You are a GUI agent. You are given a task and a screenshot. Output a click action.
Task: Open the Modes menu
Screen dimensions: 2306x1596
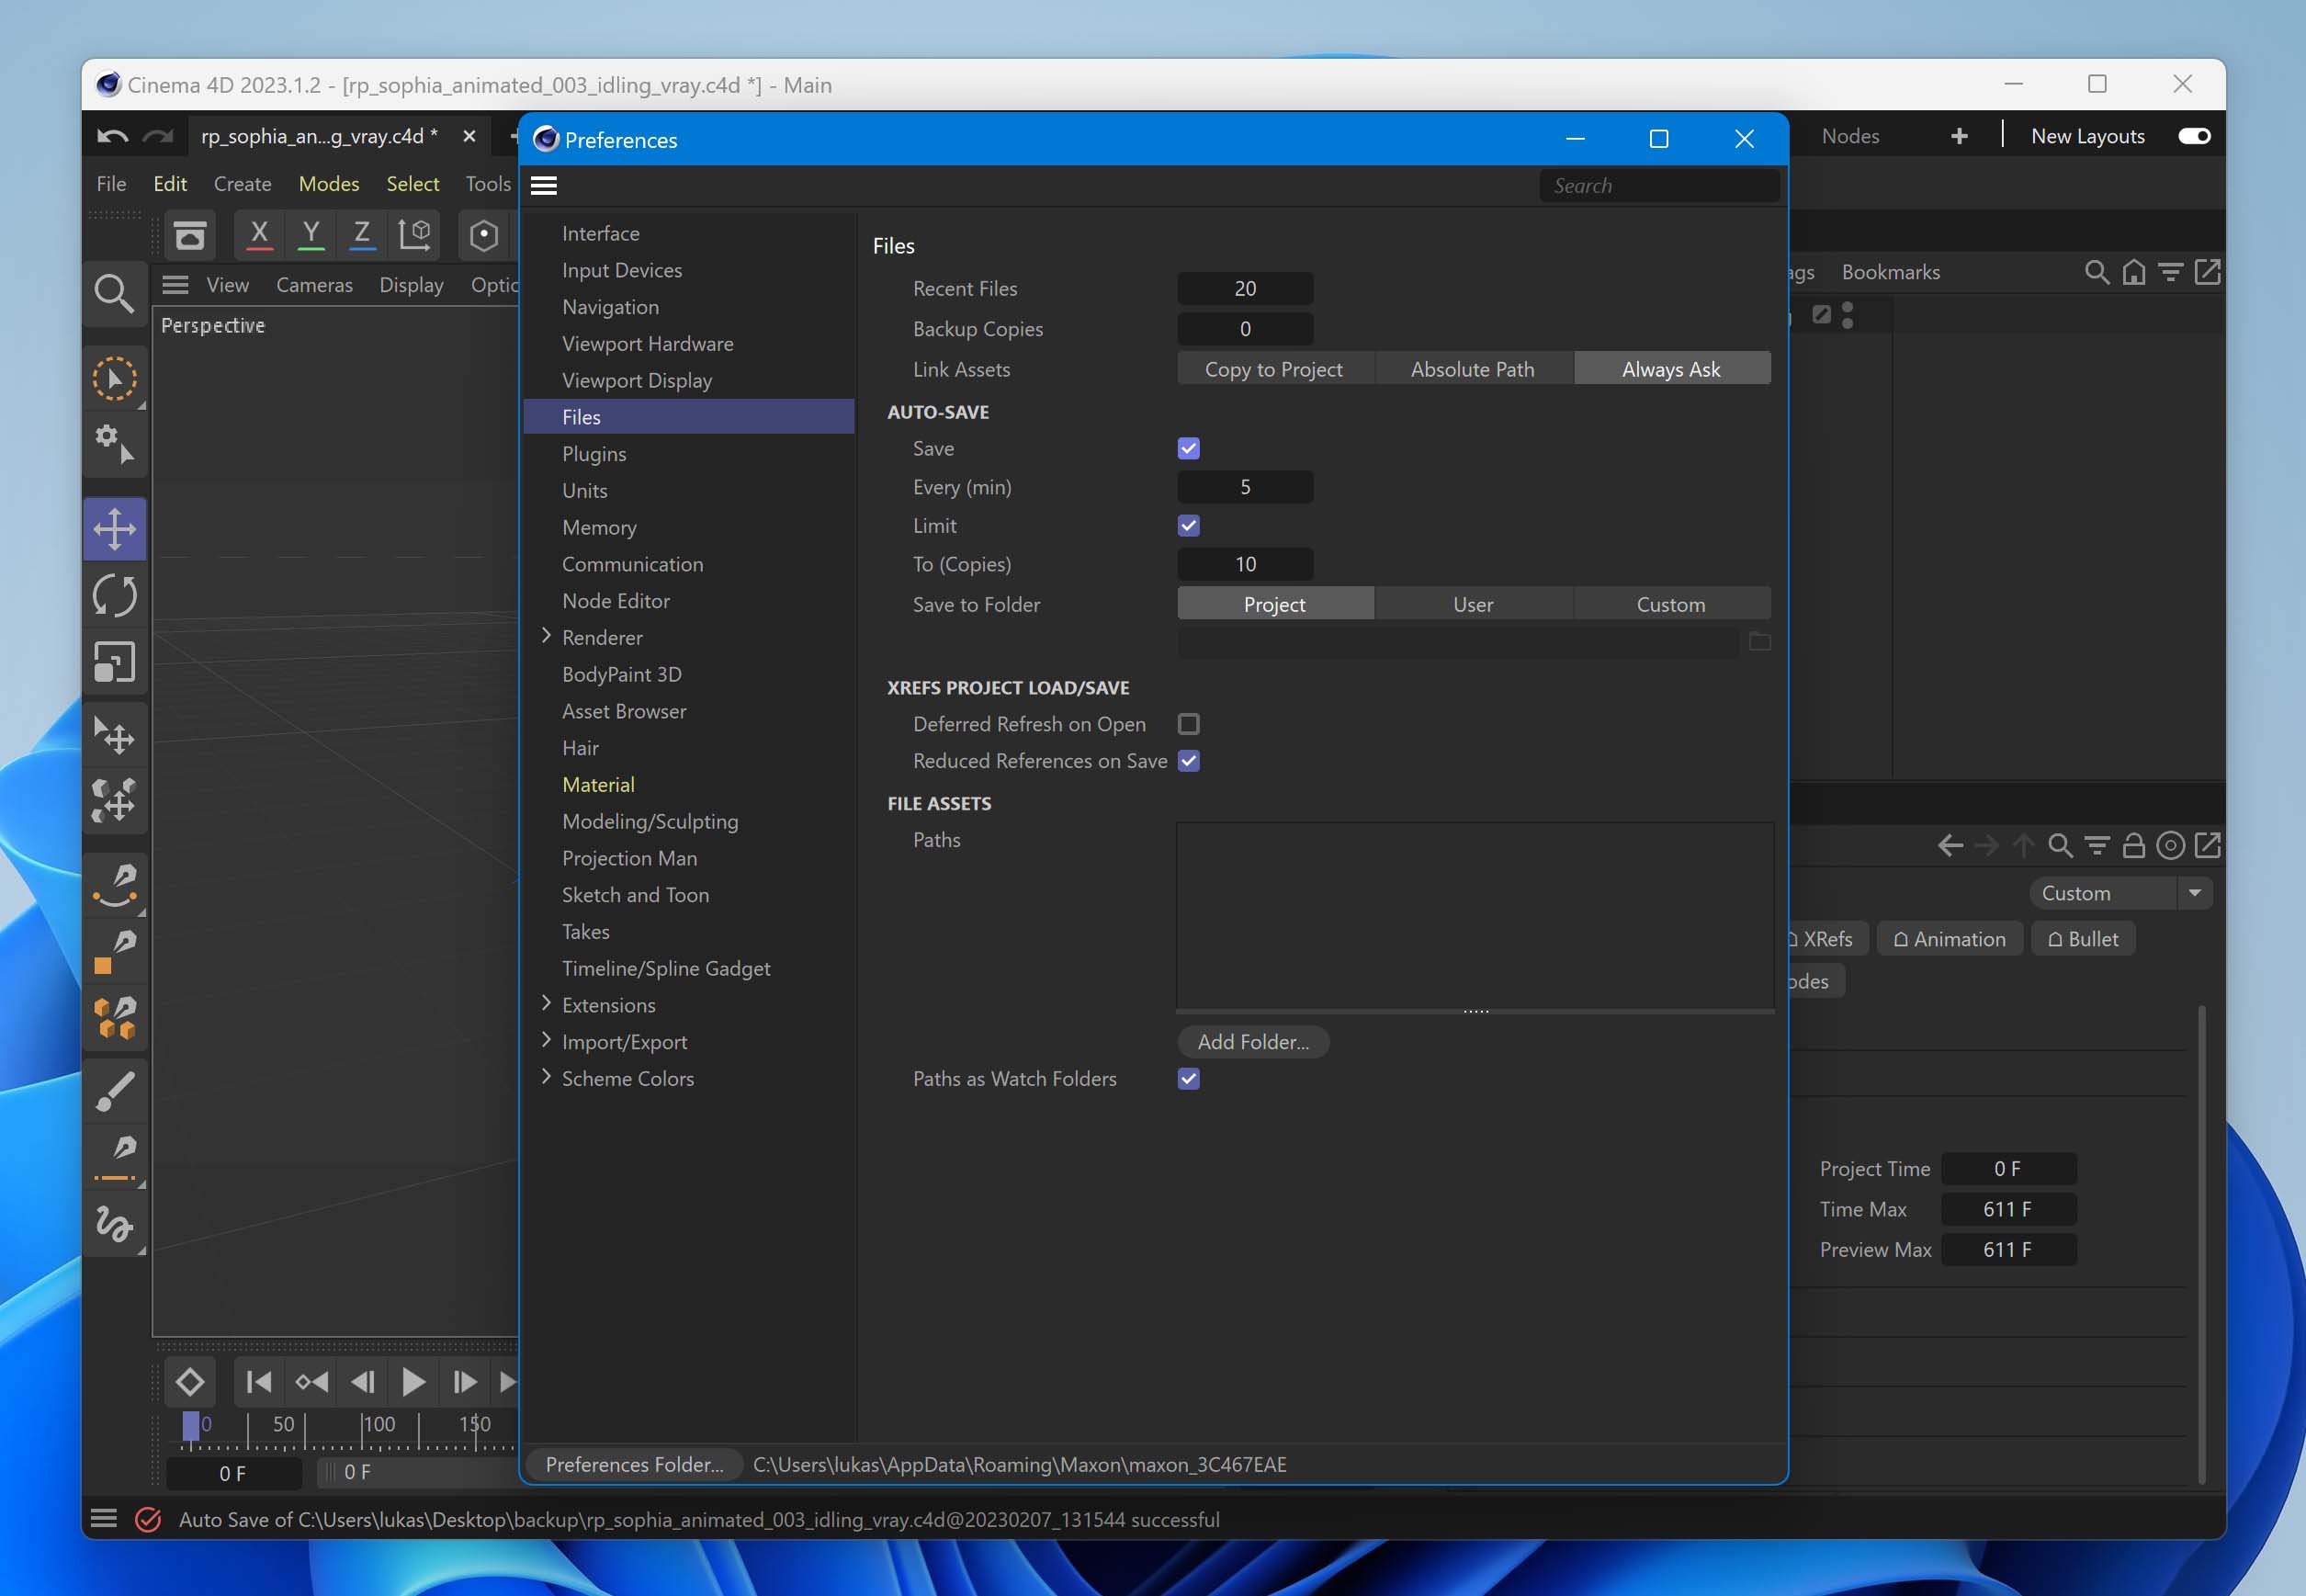329,184
